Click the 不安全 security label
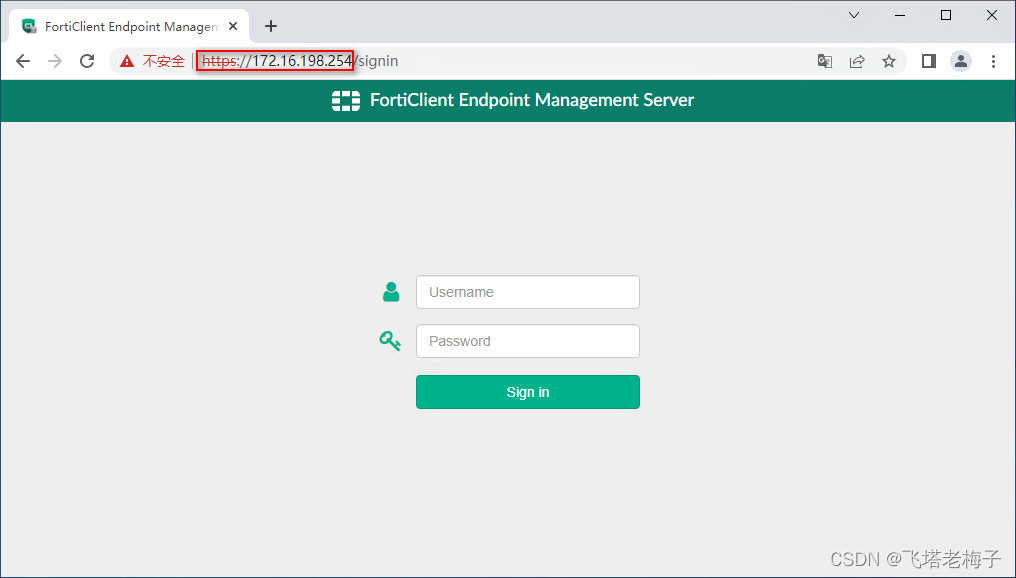Viewport: 1016px width, 578px height. [x=164, y=61]
